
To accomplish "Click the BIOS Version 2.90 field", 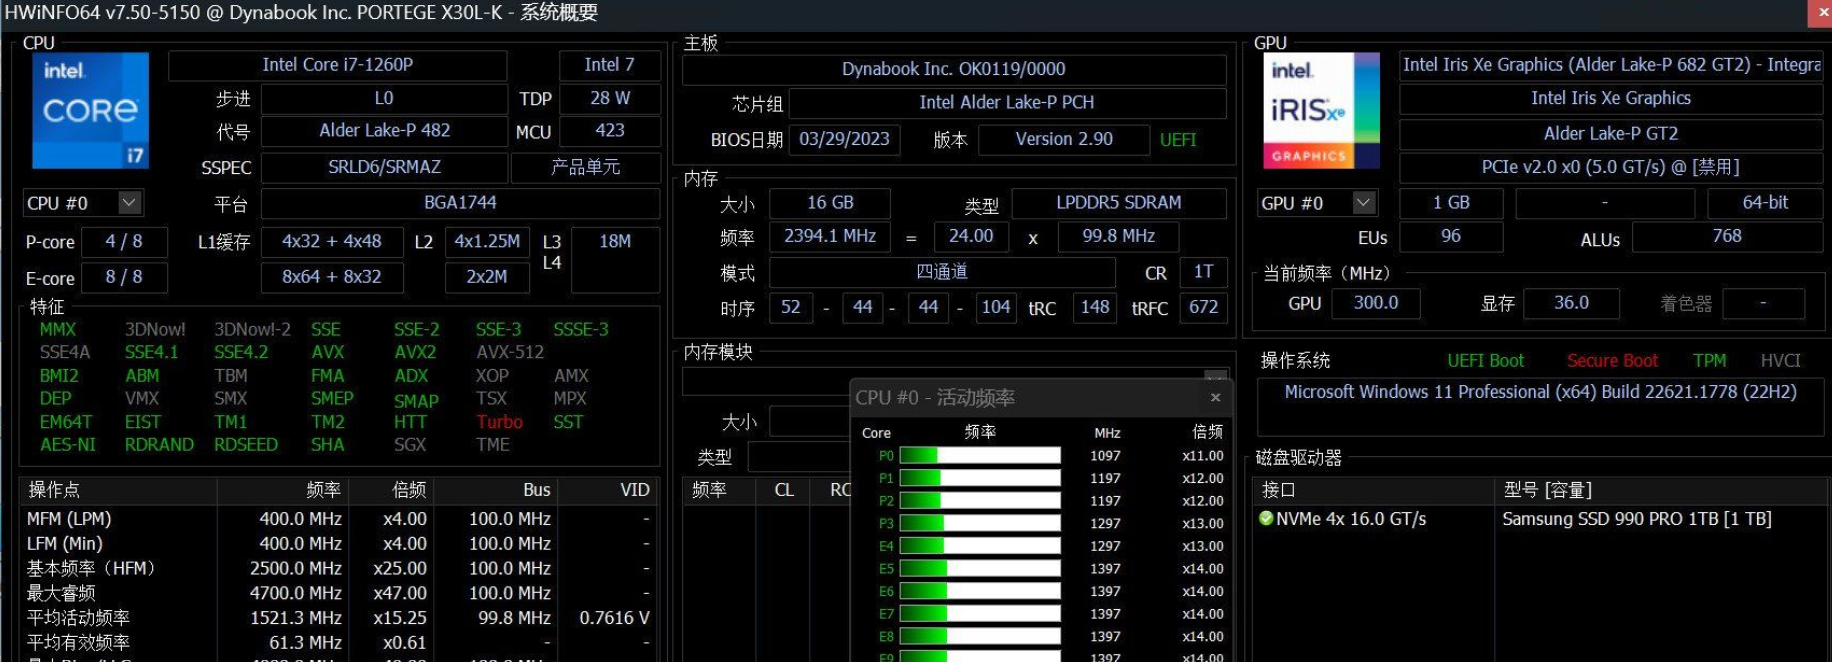I will [x=1063, y=139].
